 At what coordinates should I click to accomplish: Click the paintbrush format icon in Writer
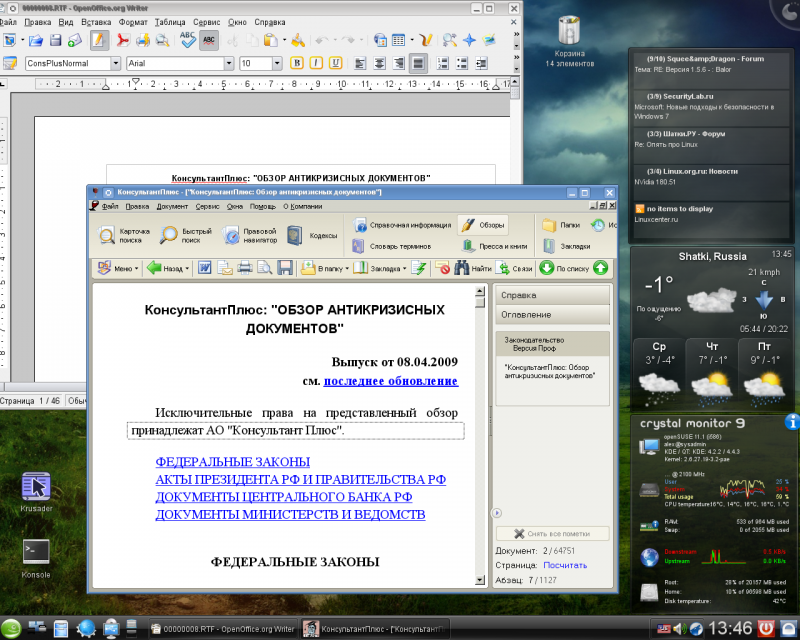[x=297, y=40]
